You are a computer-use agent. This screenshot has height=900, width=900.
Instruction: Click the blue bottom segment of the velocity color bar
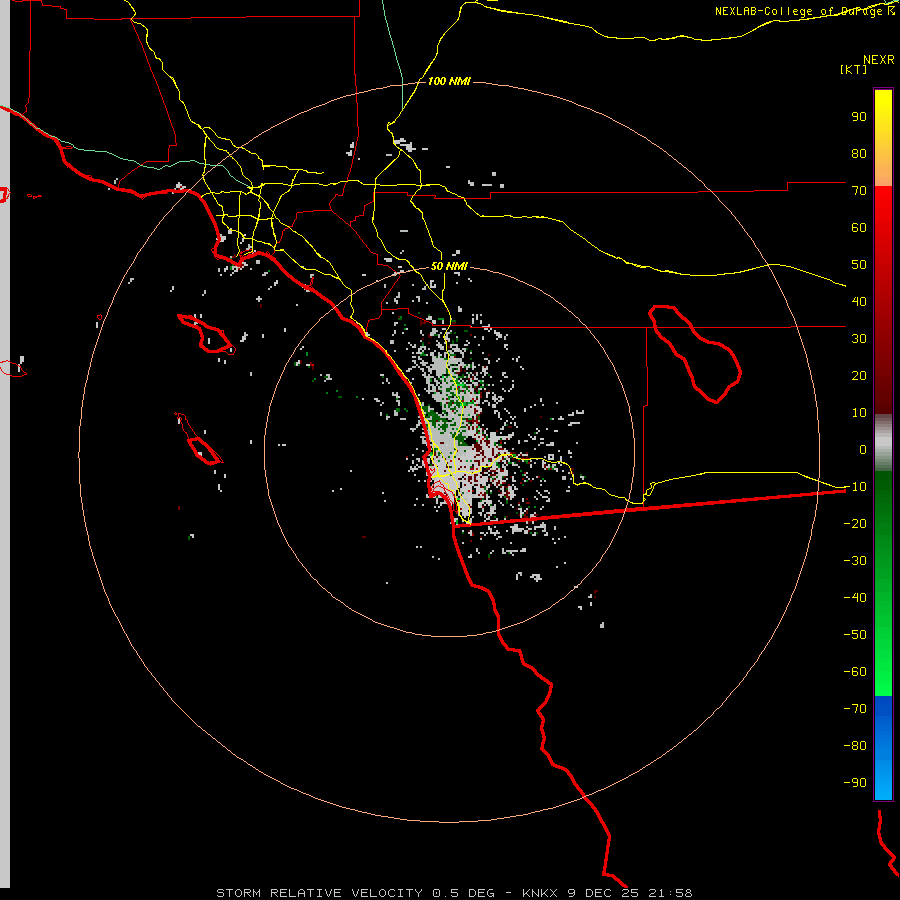(883, 747)
